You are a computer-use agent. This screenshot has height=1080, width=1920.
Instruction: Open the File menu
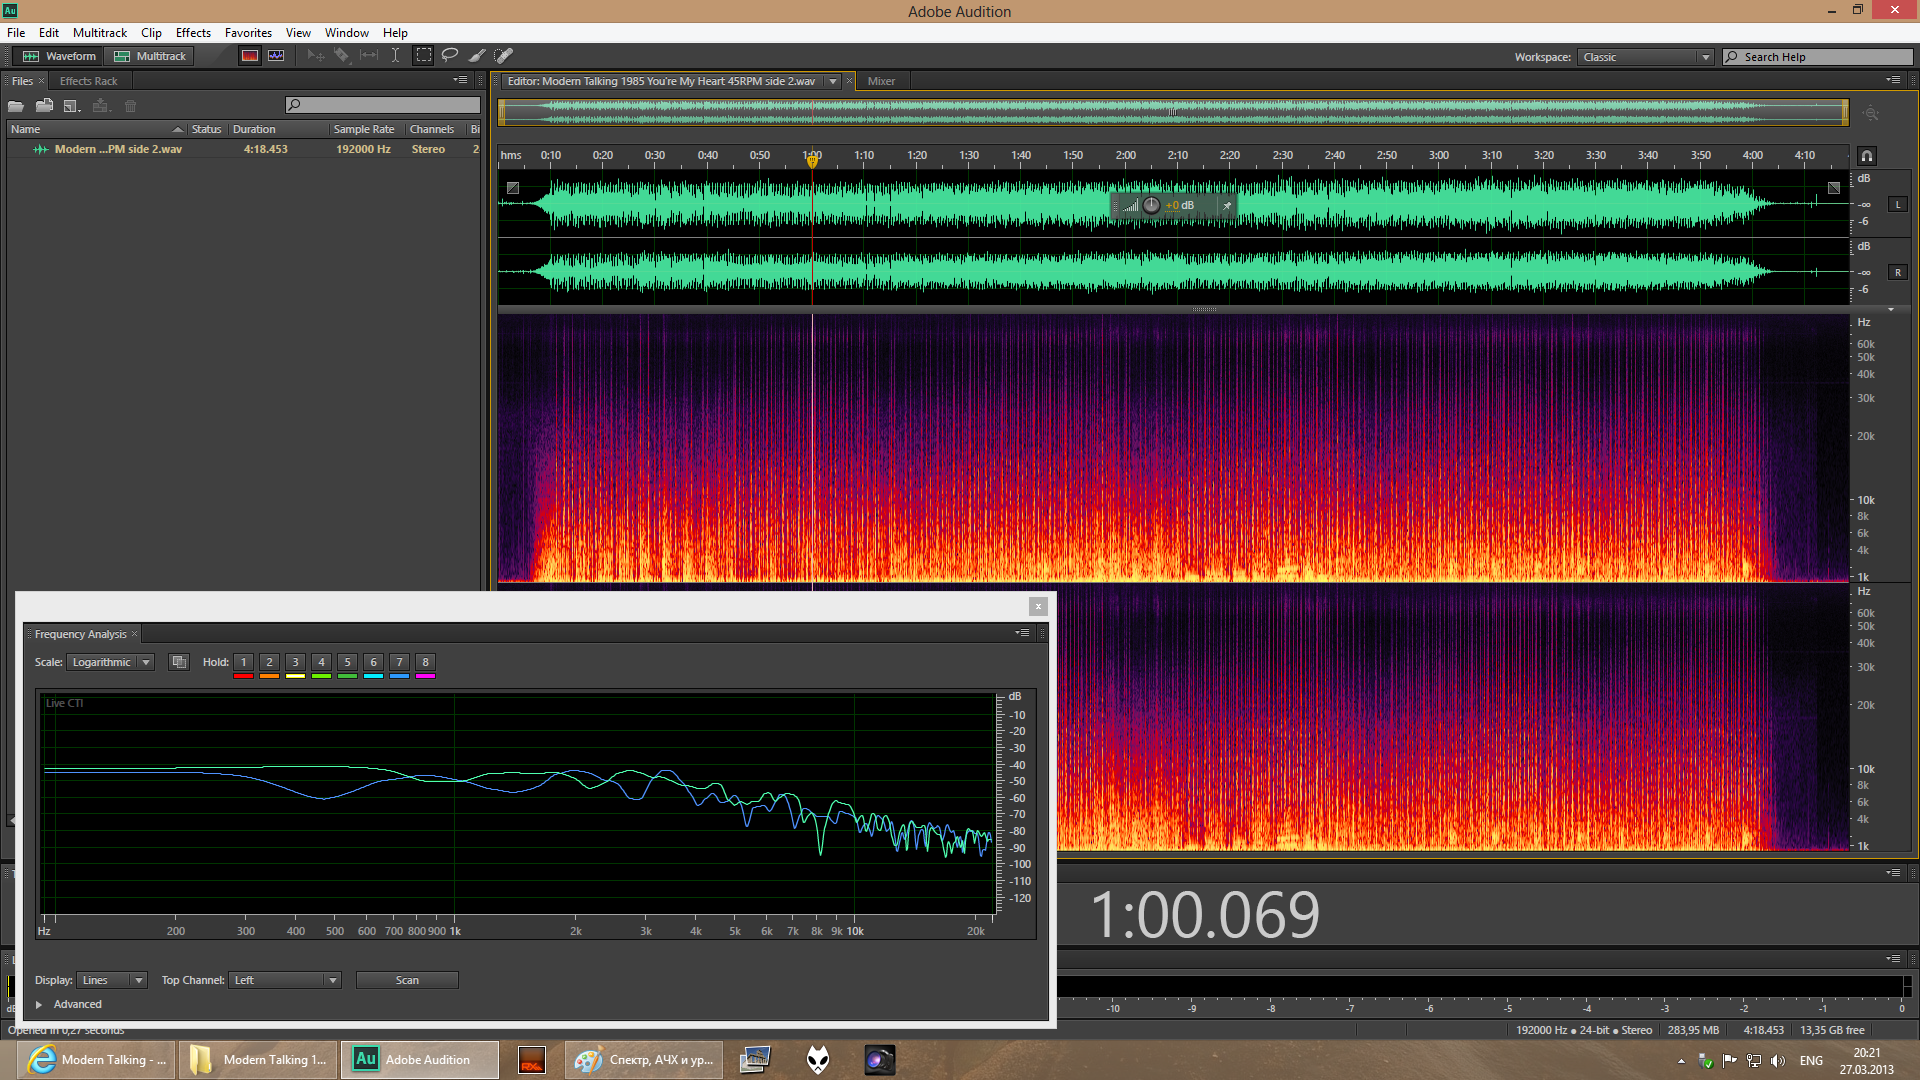(16, 33)
